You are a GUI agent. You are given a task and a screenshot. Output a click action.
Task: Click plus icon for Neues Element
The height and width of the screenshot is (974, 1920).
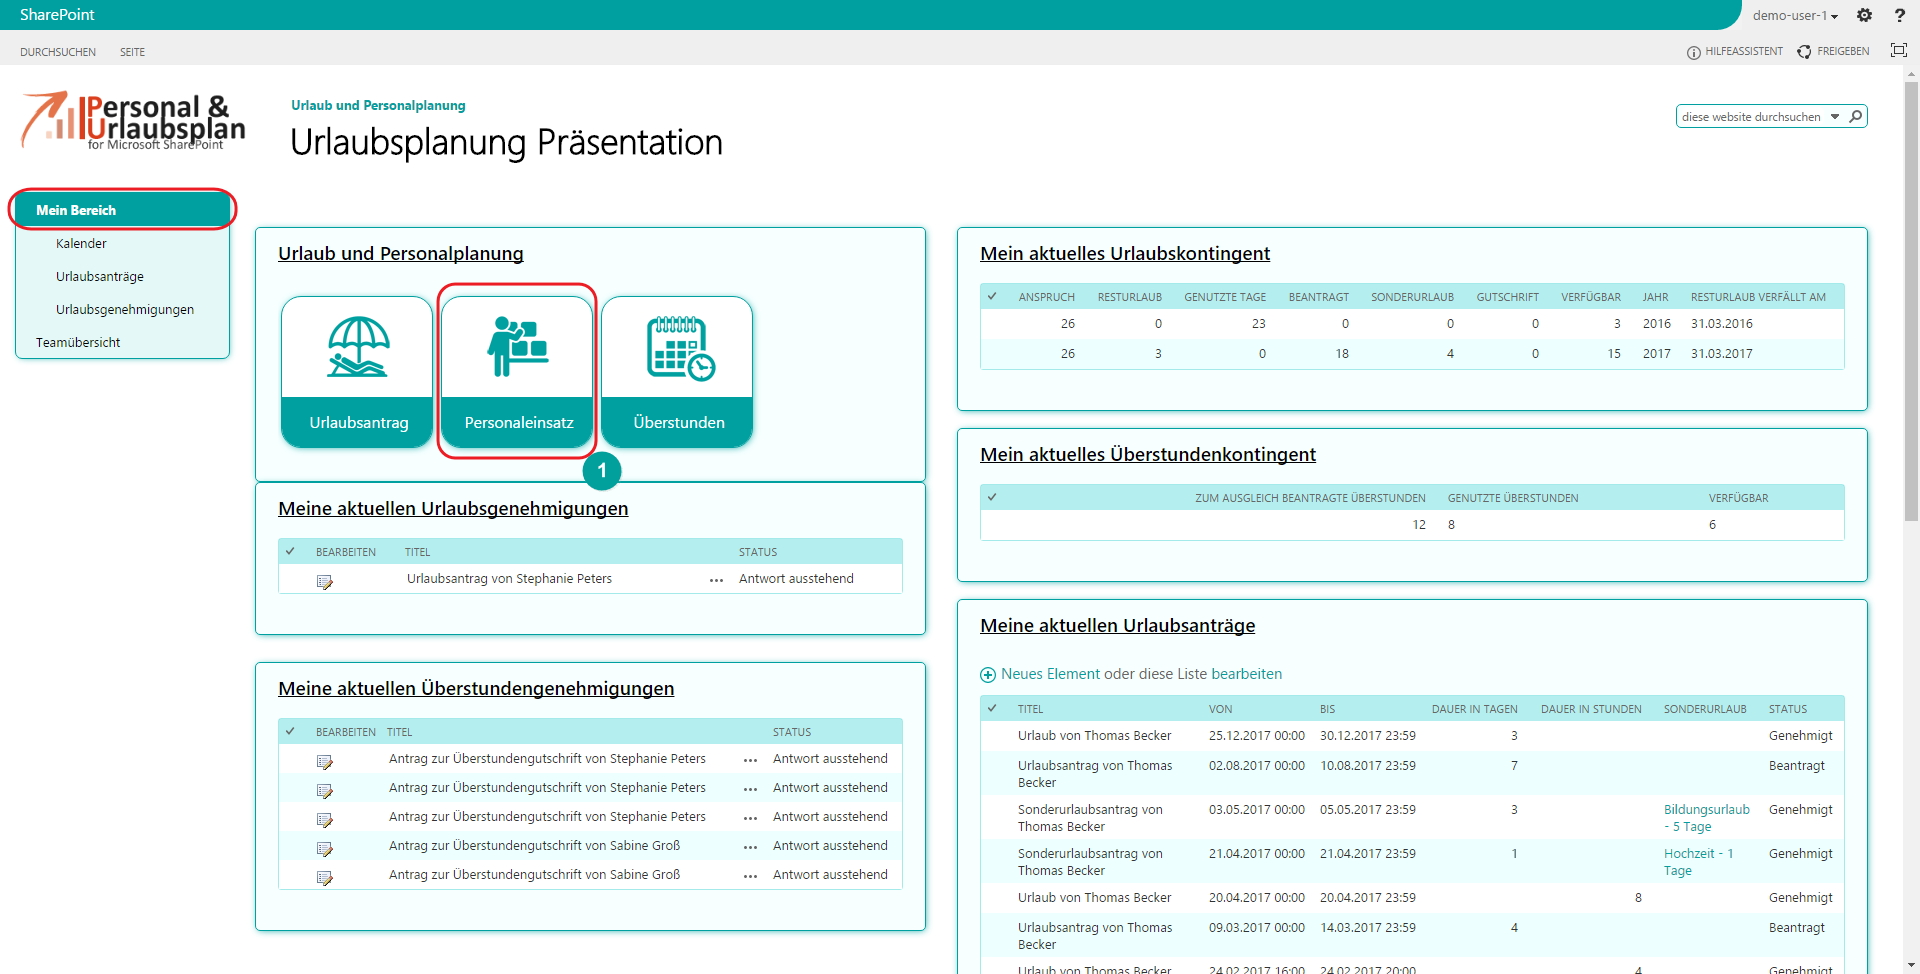988,675
